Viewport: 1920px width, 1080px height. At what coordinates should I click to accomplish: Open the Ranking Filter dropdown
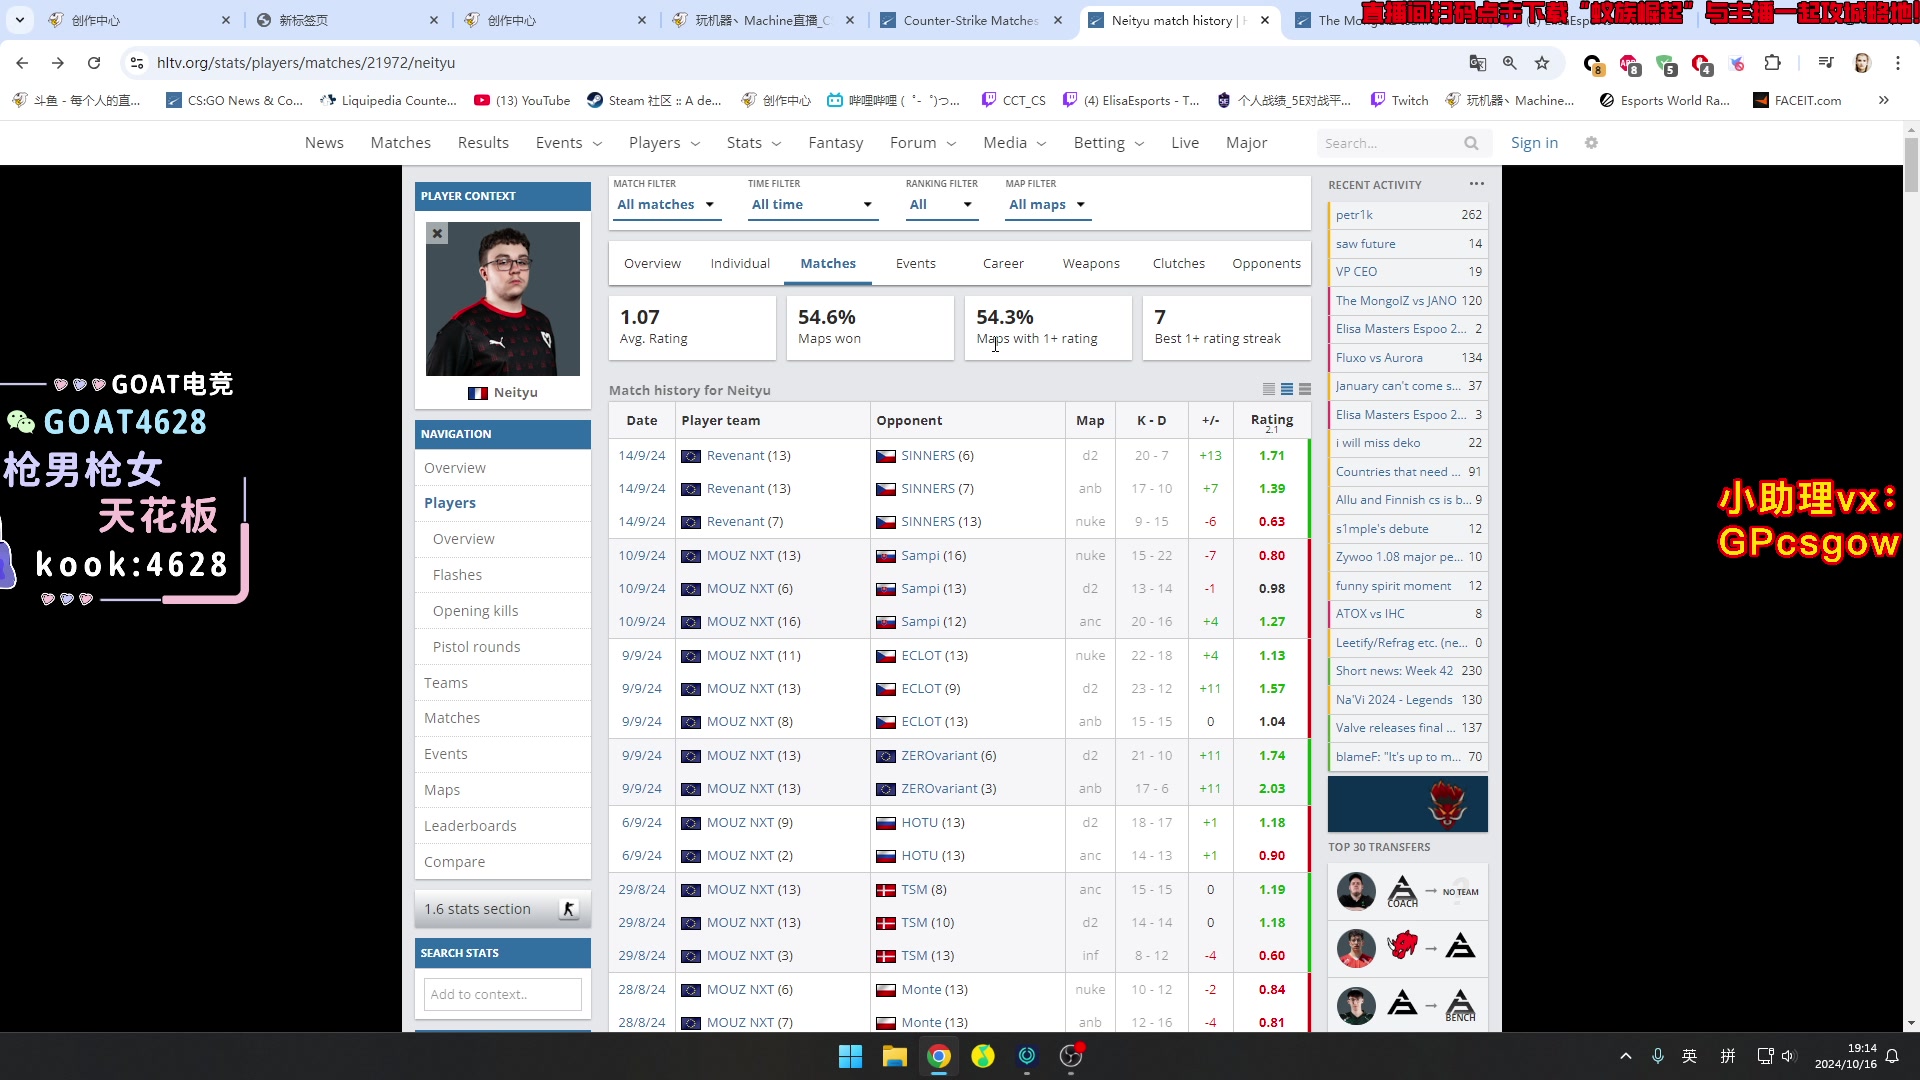click(x=940, y=204)
